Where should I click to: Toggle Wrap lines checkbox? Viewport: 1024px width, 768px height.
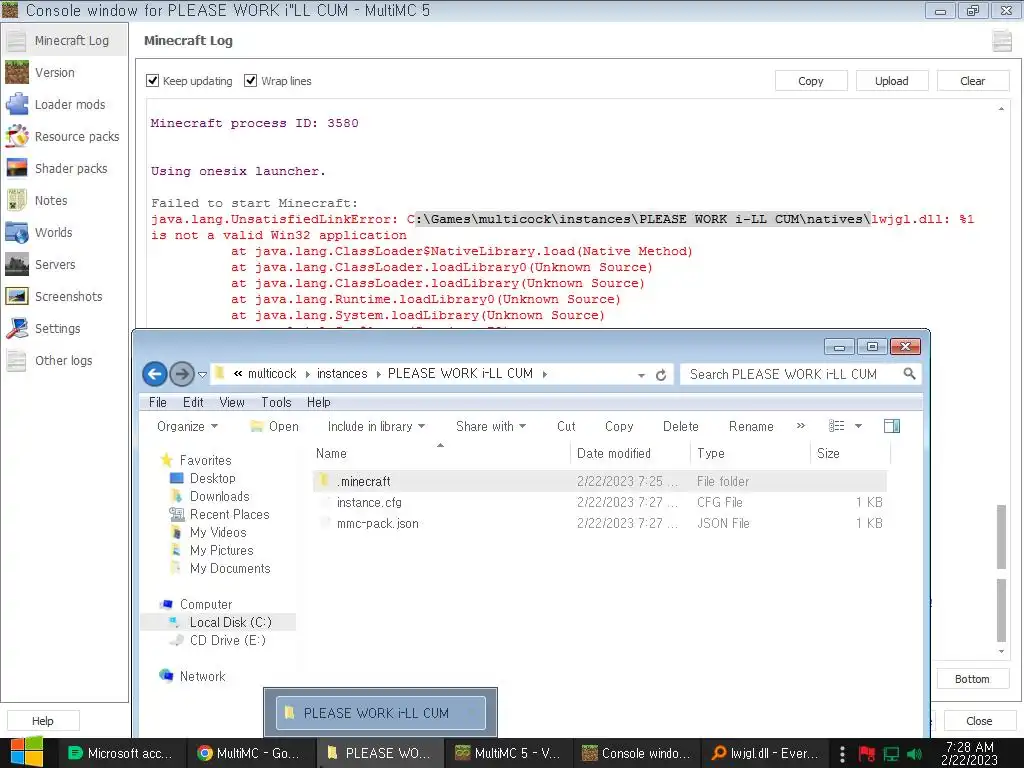point(250,80)
